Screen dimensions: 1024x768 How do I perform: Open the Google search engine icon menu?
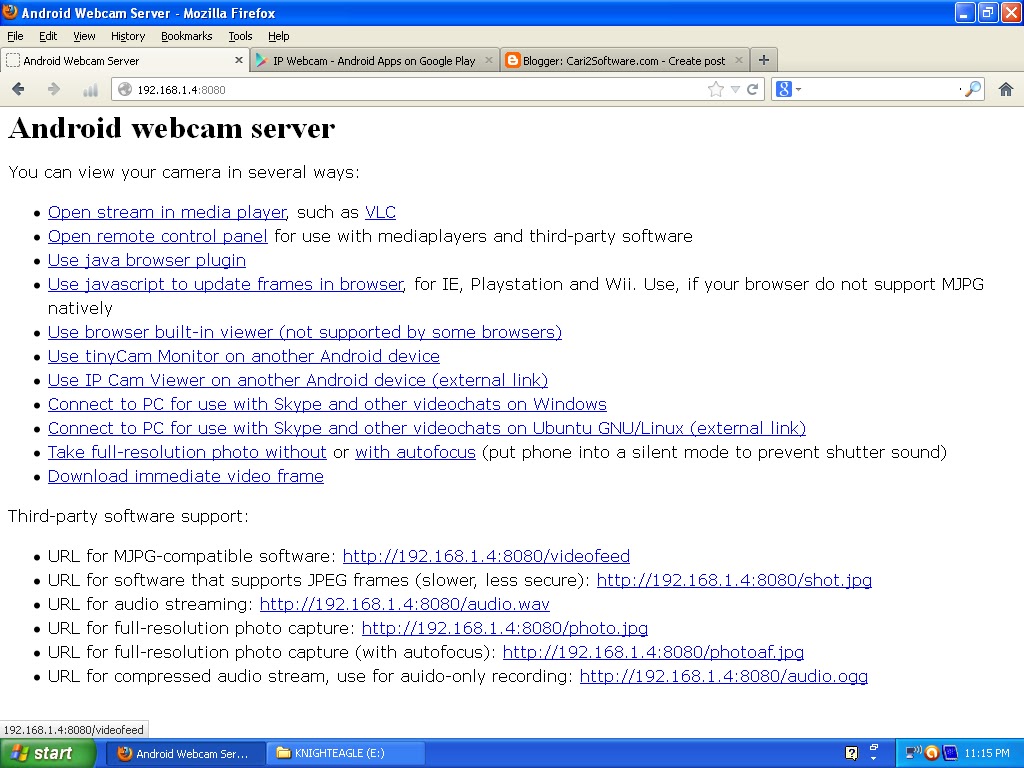click(x=788, y=89)
